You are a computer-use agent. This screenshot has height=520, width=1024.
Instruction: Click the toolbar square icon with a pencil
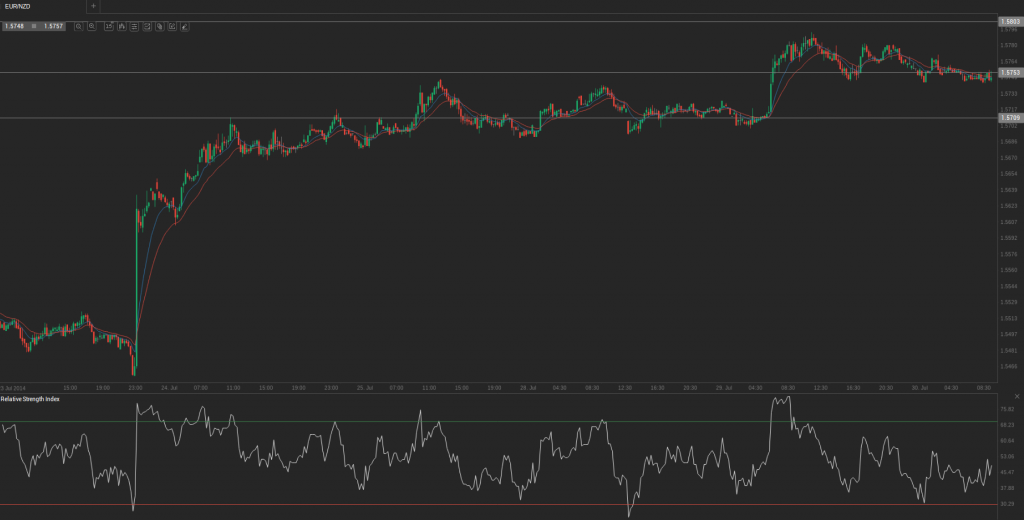pos(172,26)
